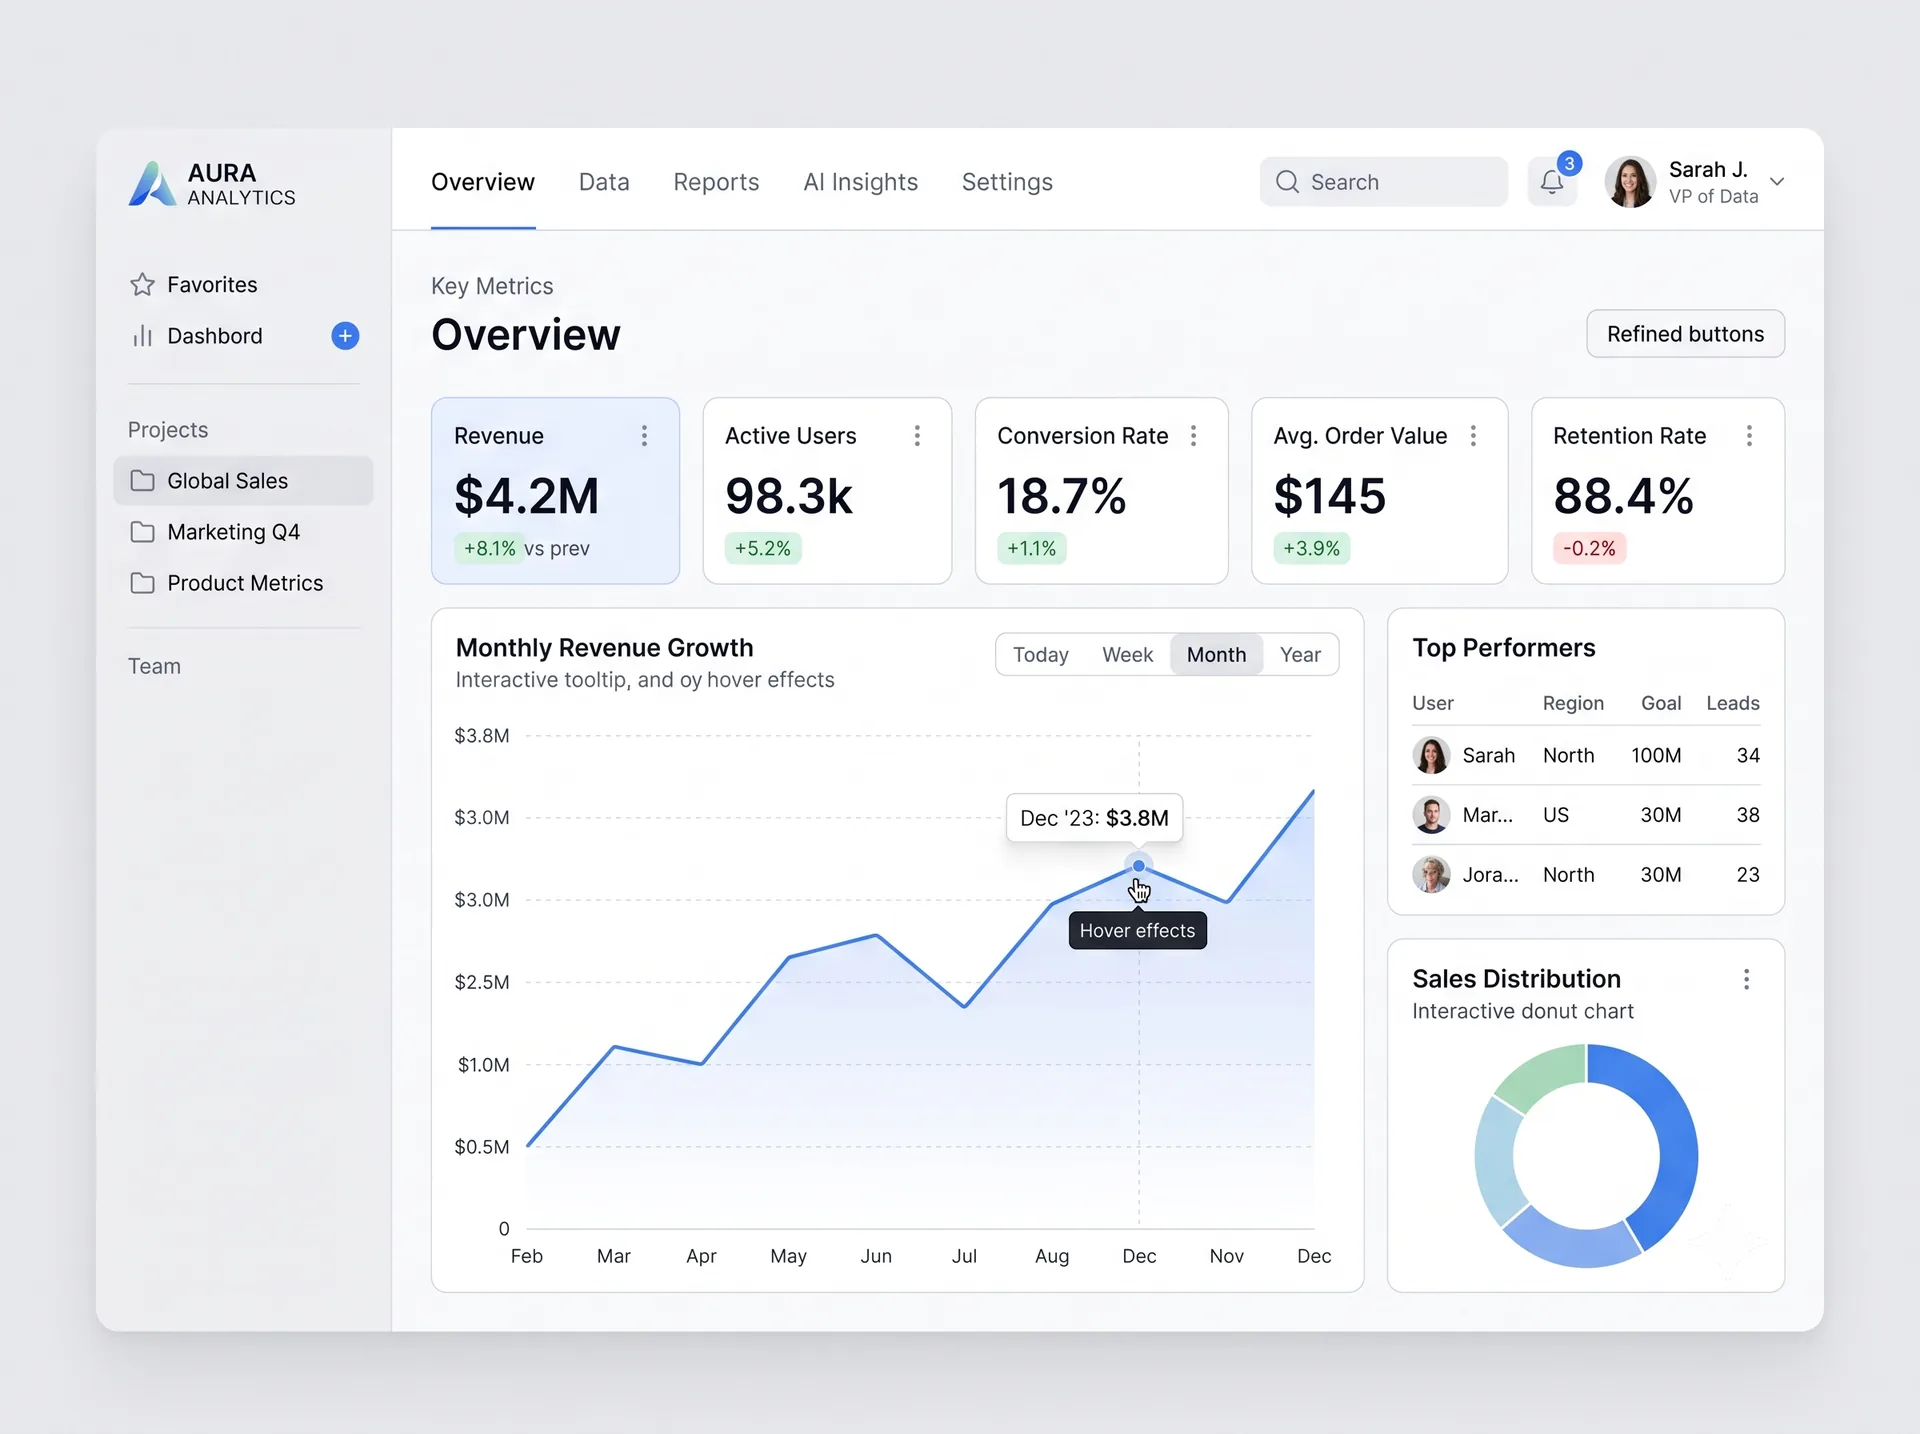Click the Team sidebar section
The image size is (1920, 1434).
(x=154, y=667)
